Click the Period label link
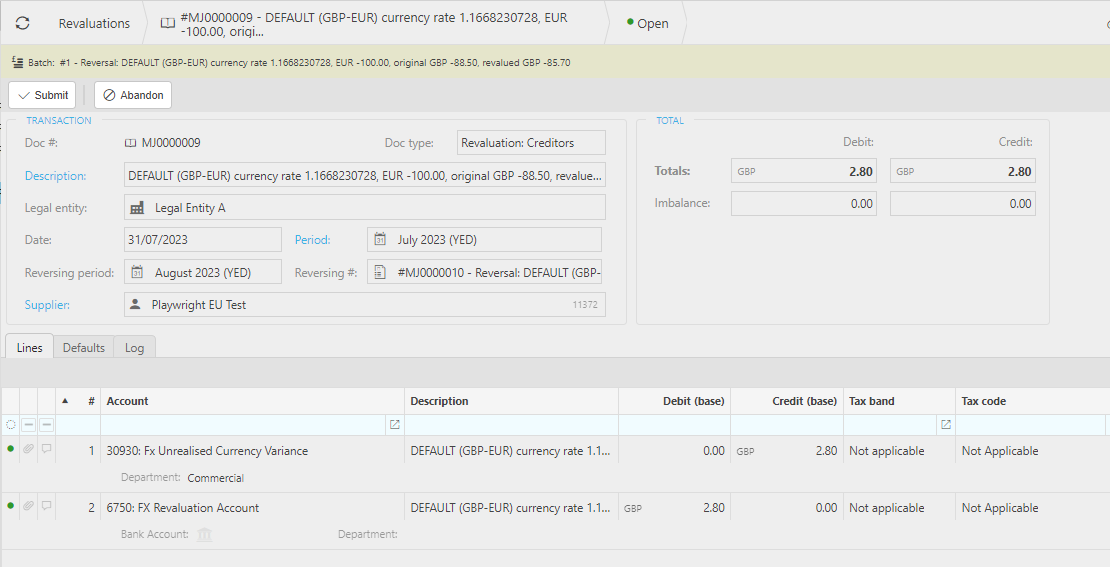The width and height of the screenshot is (1110, 567). [312, 239]
